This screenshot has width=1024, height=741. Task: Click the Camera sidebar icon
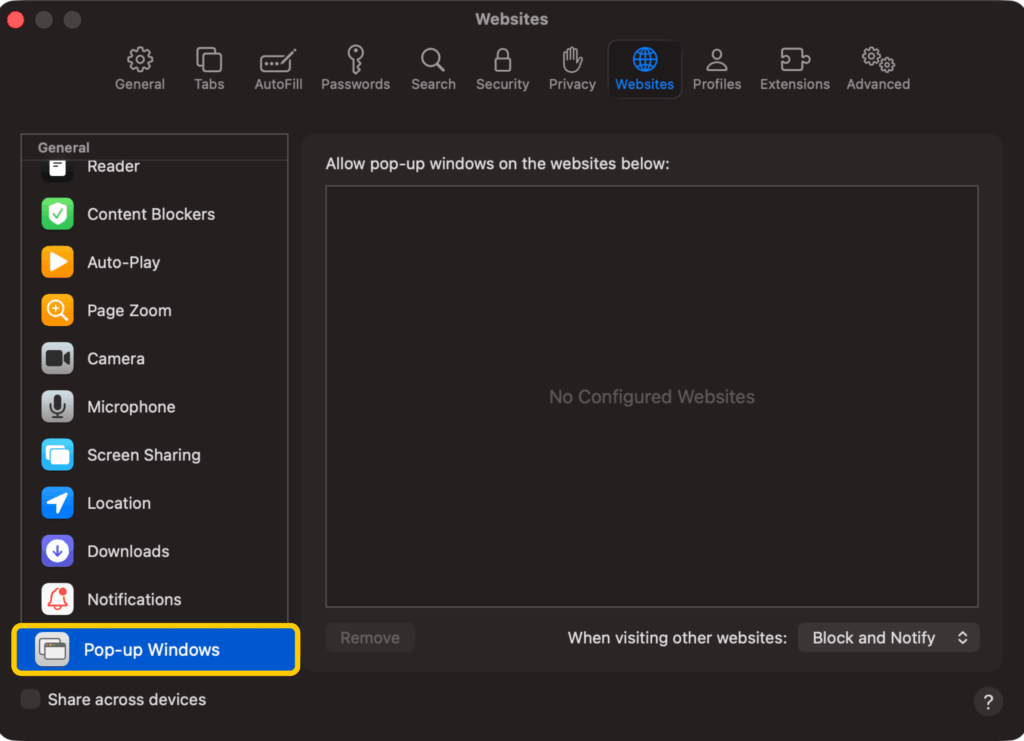pos(57,358)
